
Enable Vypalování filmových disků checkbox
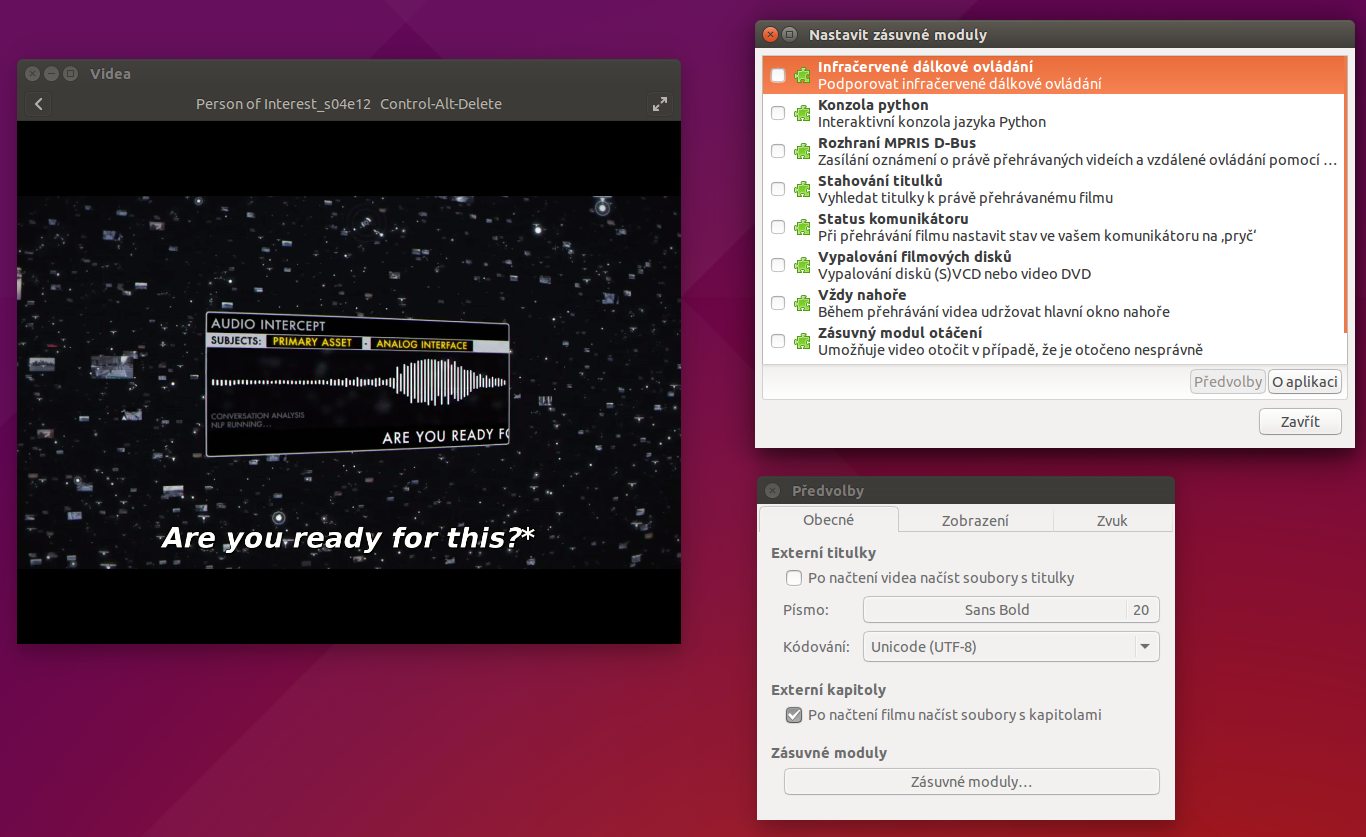[778, 265]
